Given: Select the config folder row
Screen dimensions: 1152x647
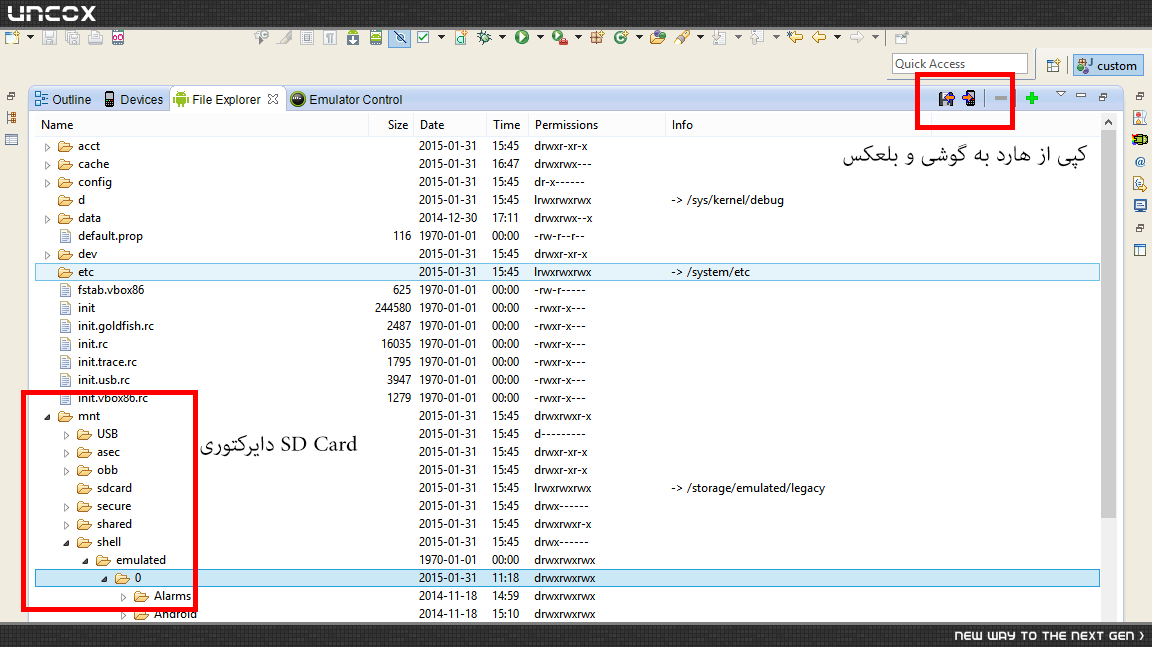Looking at the screenshot, I should click(x=567, y=182).
